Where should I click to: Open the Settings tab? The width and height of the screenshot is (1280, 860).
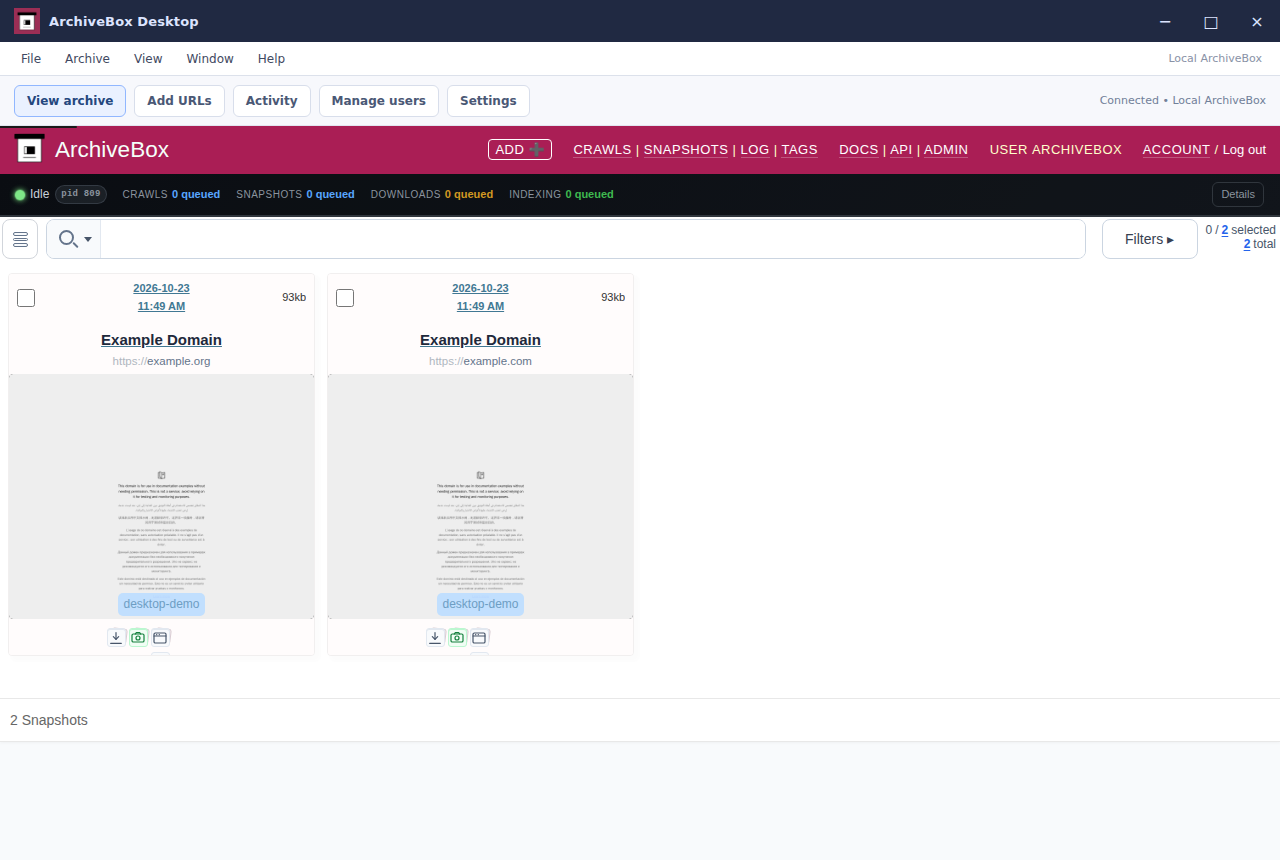(x=488, y=101)
